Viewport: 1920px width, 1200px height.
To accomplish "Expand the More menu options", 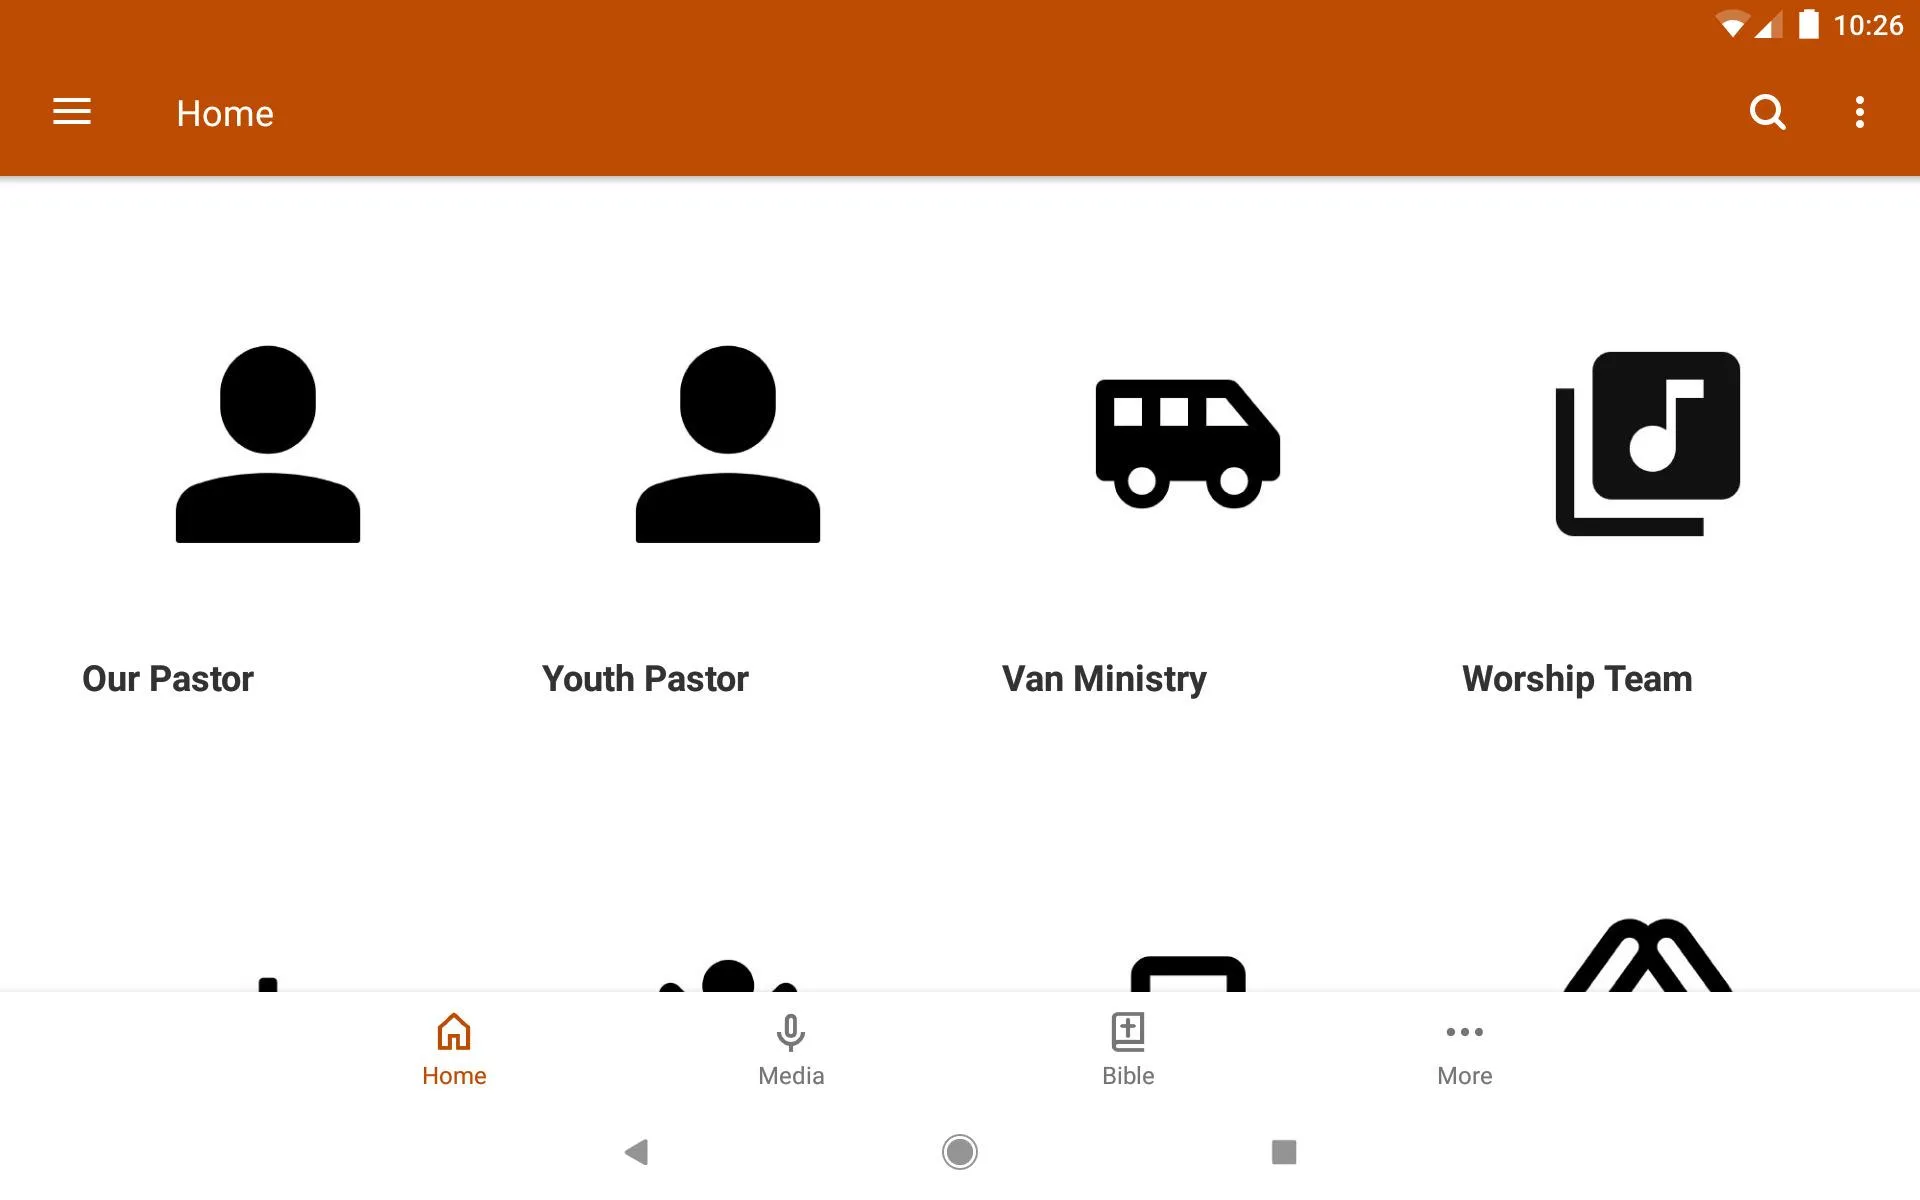I will coord(1464,1047).
